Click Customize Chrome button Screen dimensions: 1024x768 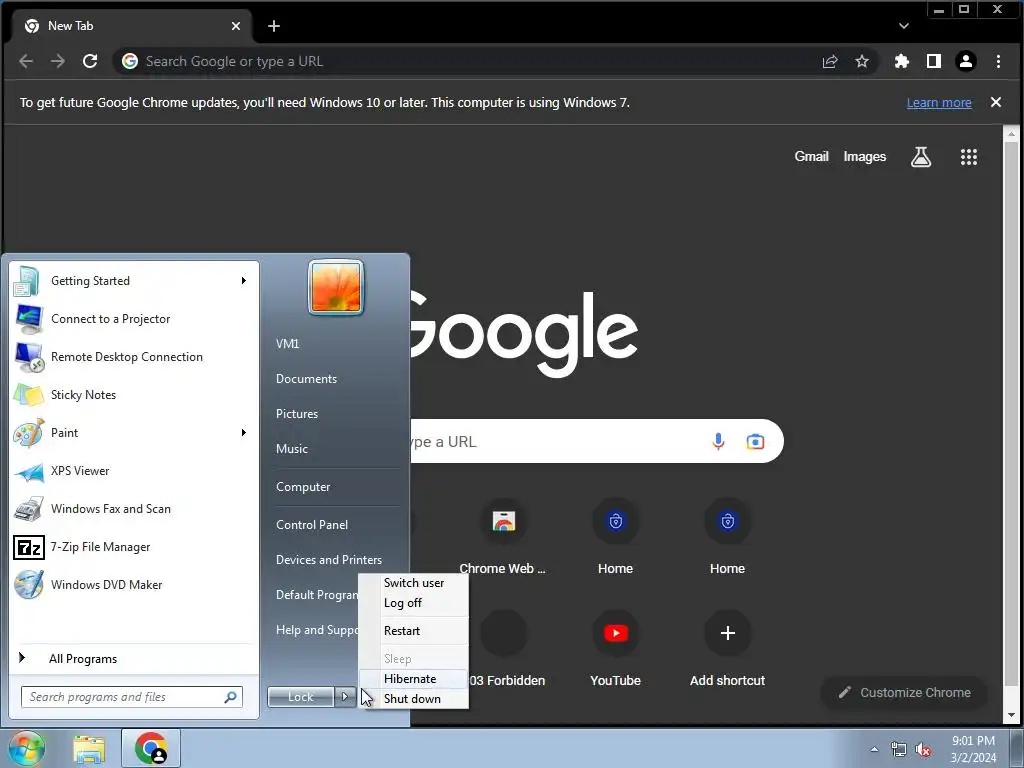coord(904,692)
